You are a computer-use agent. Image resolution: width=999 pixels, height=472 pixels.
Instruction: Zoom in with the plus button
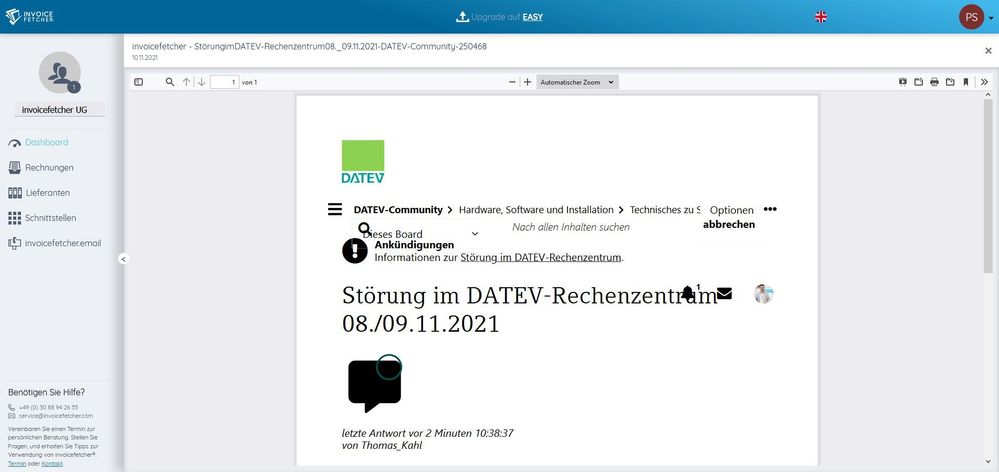[528, 82]
